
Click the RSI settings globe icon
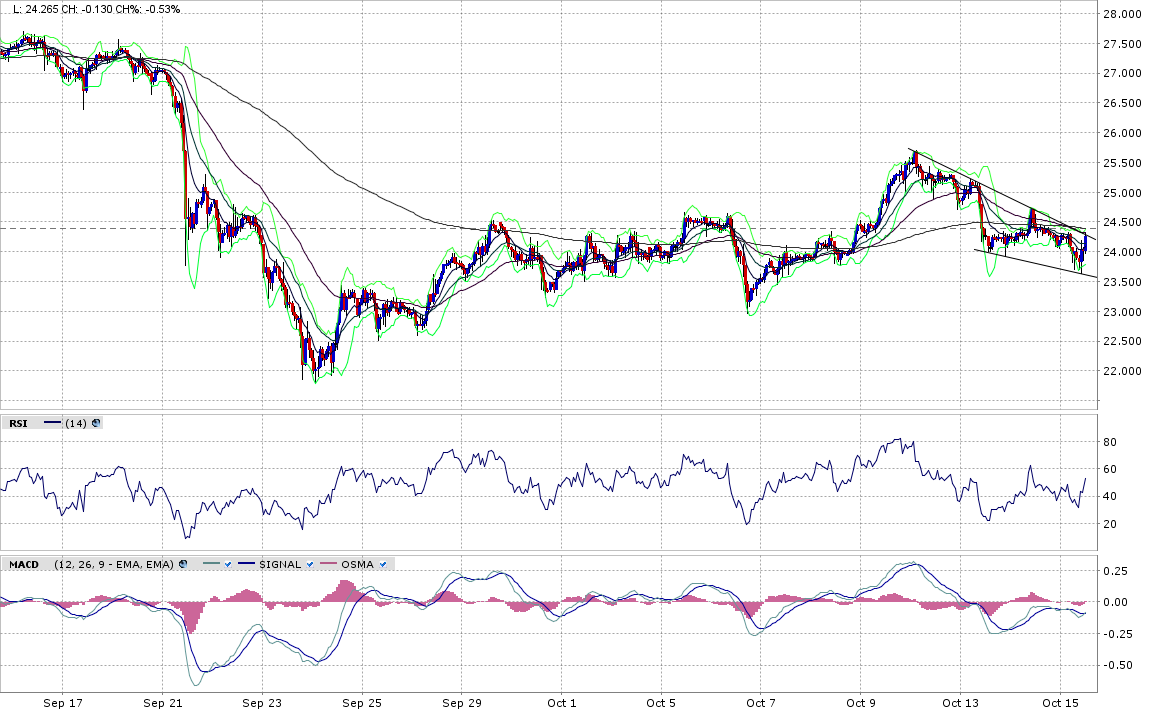[96, 423]
